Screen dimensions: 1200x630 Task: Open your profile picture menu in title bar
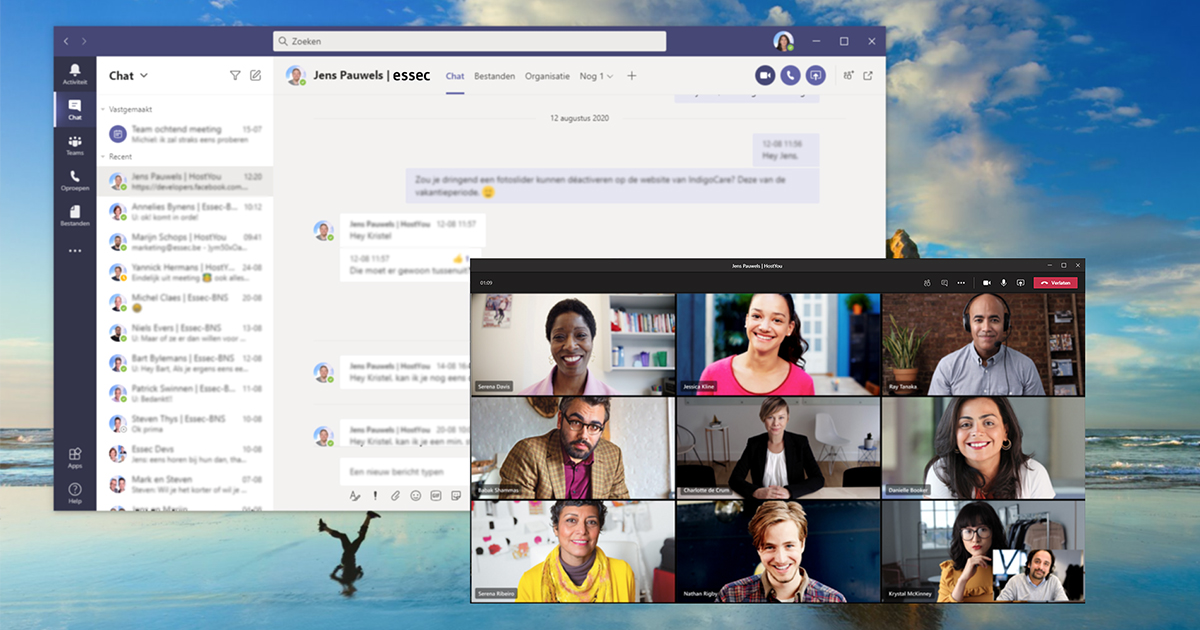(x=783, y=41)
